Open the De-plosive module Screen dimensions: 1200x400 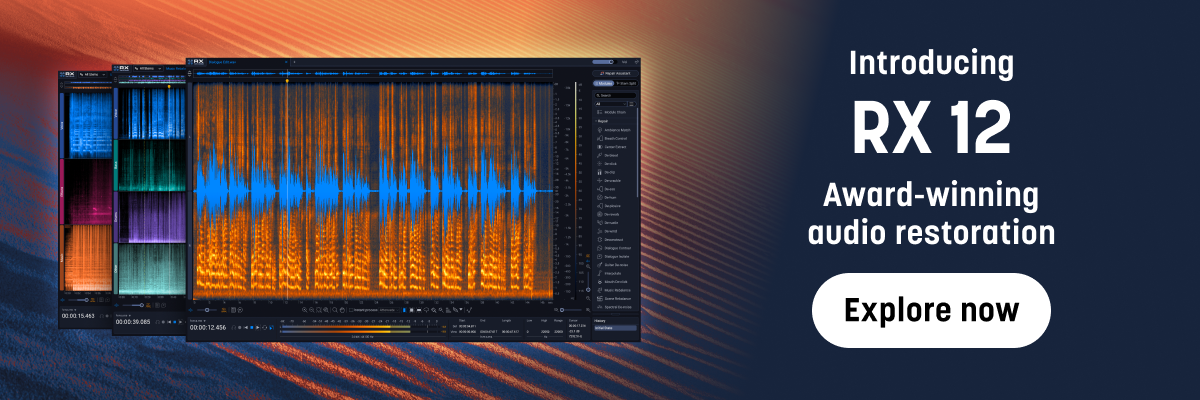(x=611, y=206)
